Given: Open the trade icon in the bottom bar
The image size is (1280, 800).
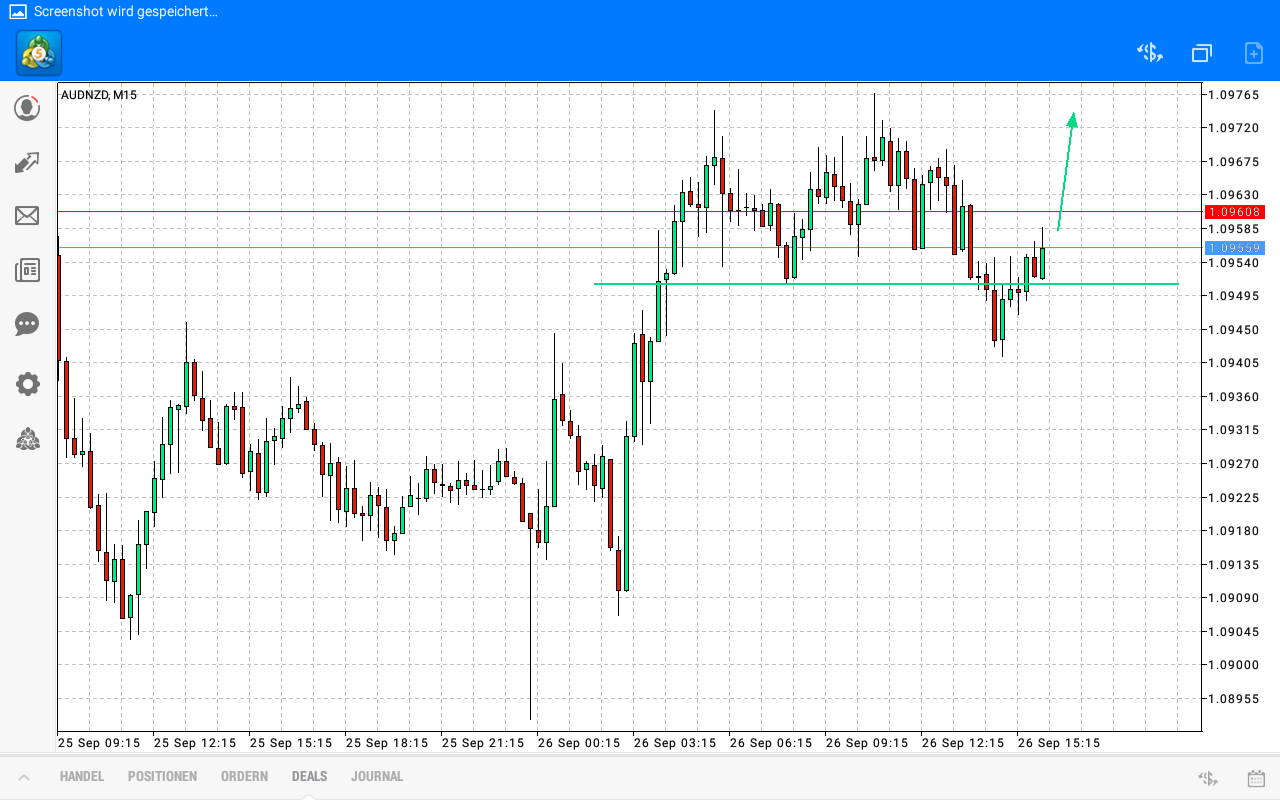Looking at the screenshot, I should tap(1207, 776).
